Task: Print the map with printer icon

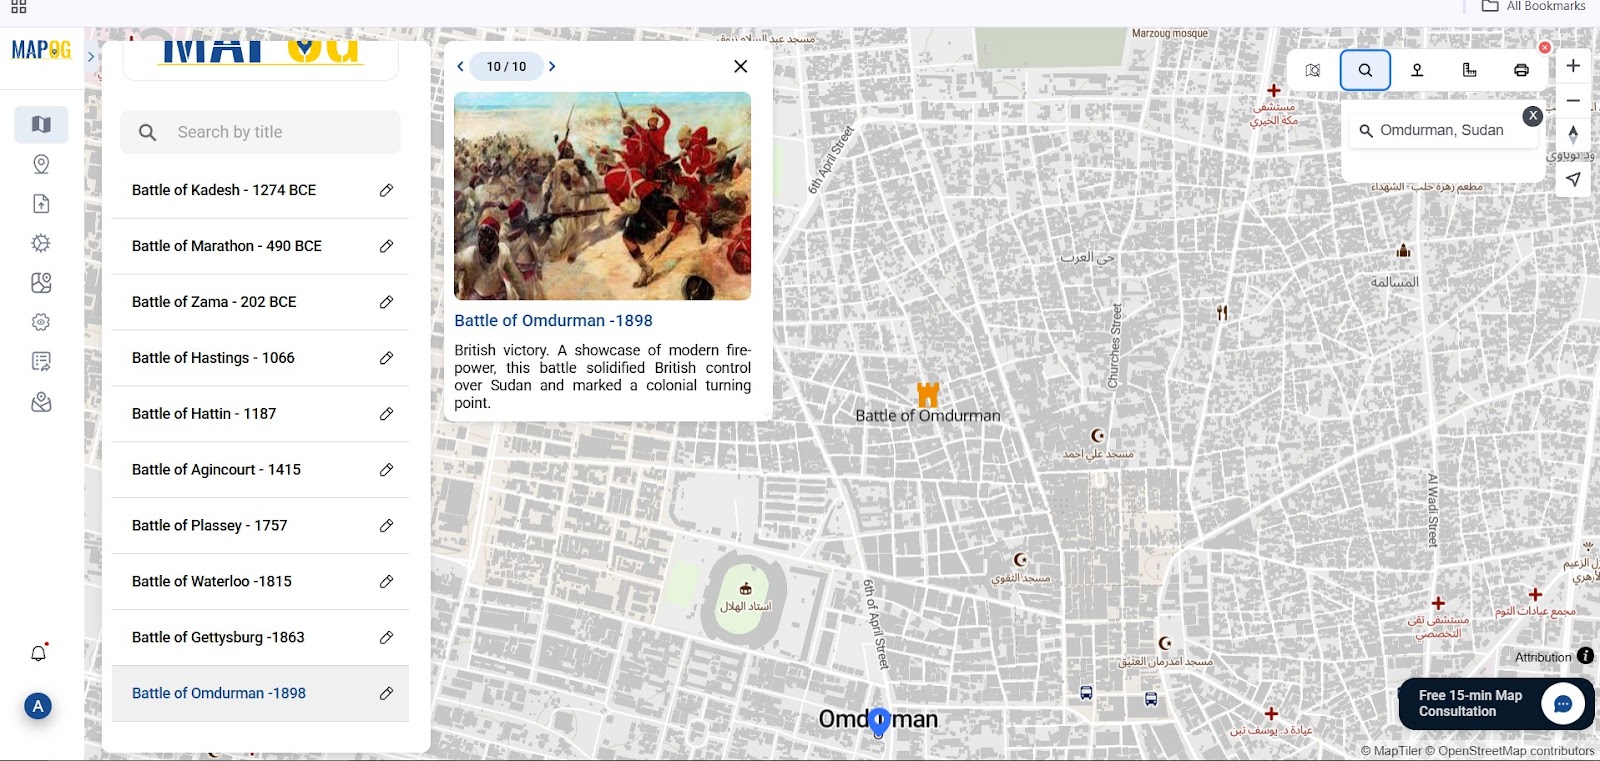Action: pos(1521,70)
